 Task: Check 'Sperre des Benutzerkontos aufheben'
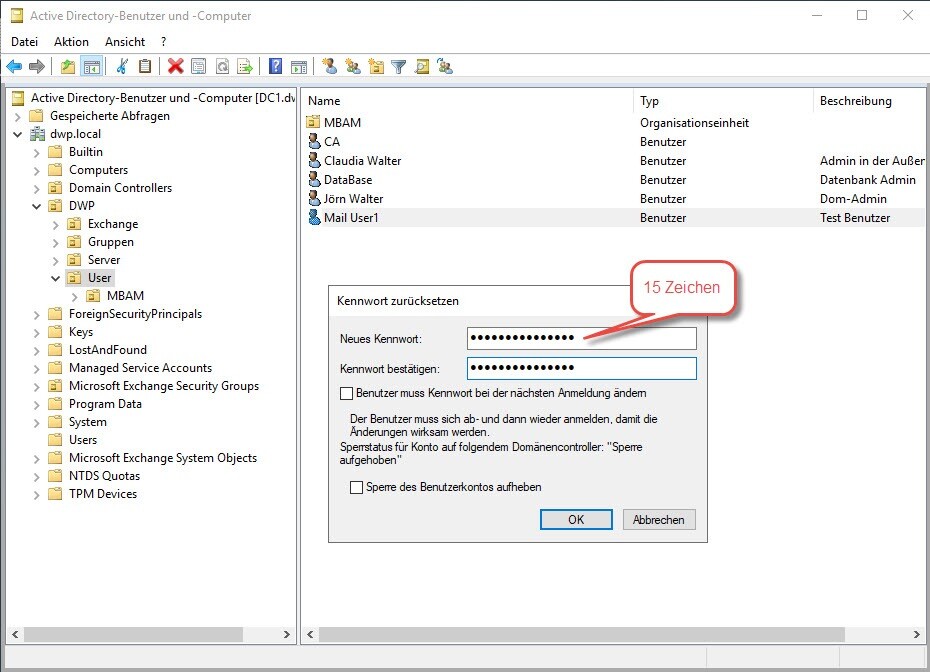(x=356, y=487)
